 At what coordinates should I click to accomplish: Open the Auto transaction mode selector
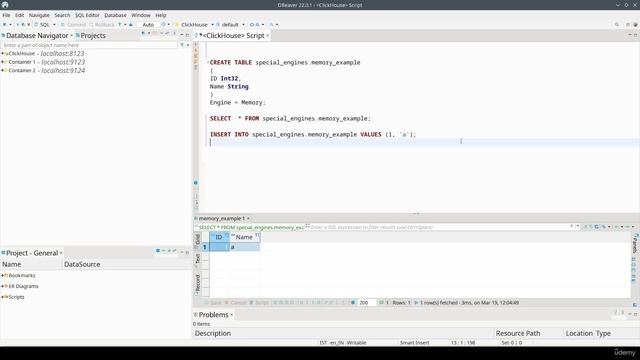(x=148, y=24)
